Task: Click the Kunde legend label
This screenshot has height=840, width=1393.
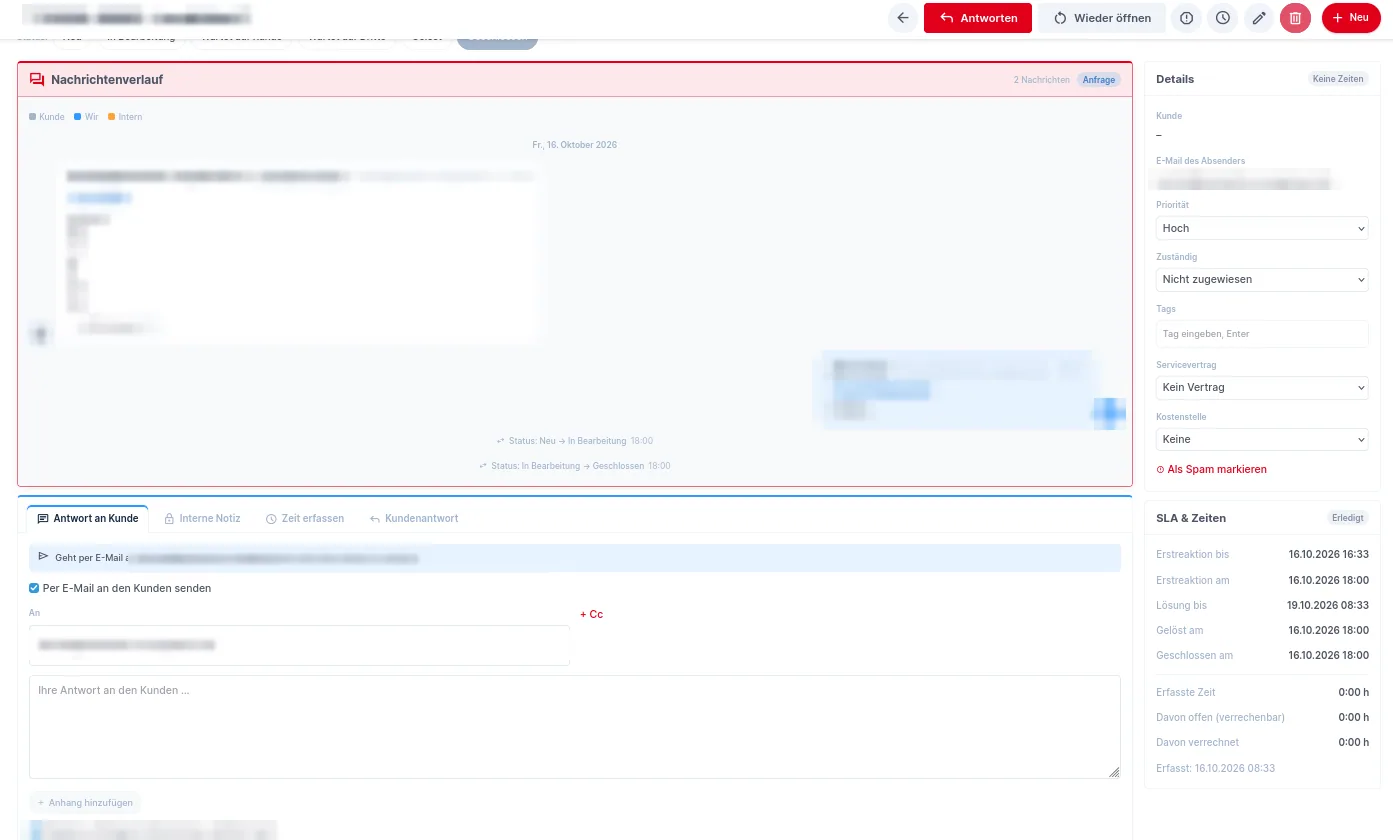Action: [x=47, y=117]
